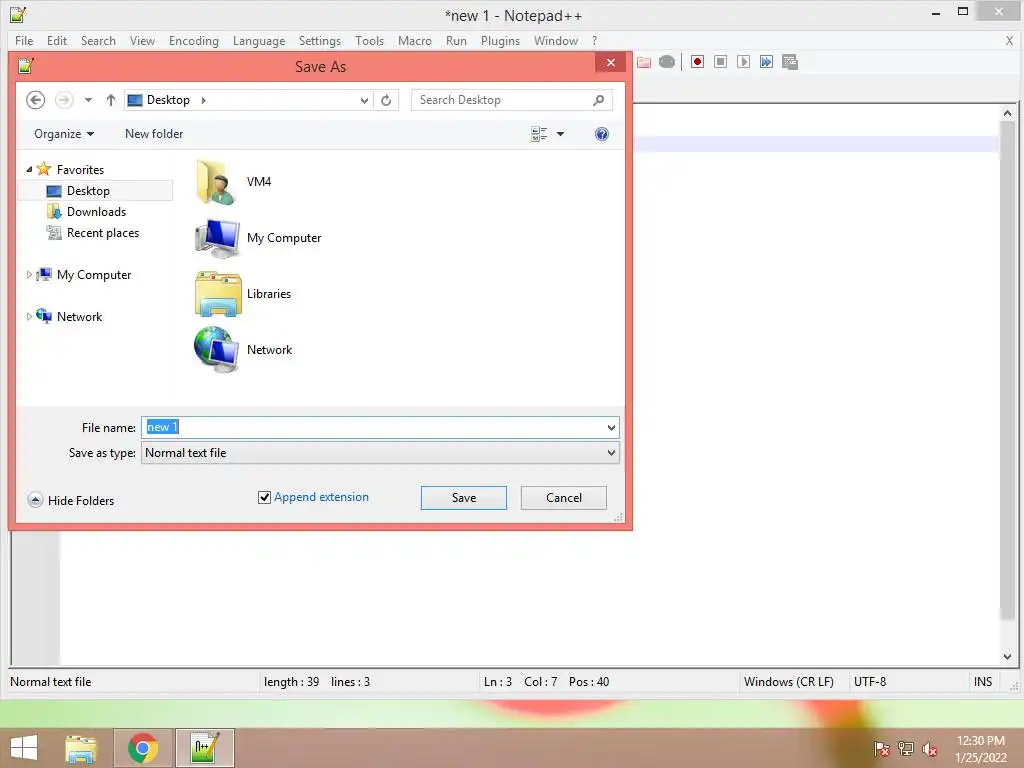Image resolution: width=1024 pixels, height=768 pixels.
Task: Open the File menu
Action: [x=24, y=40]
